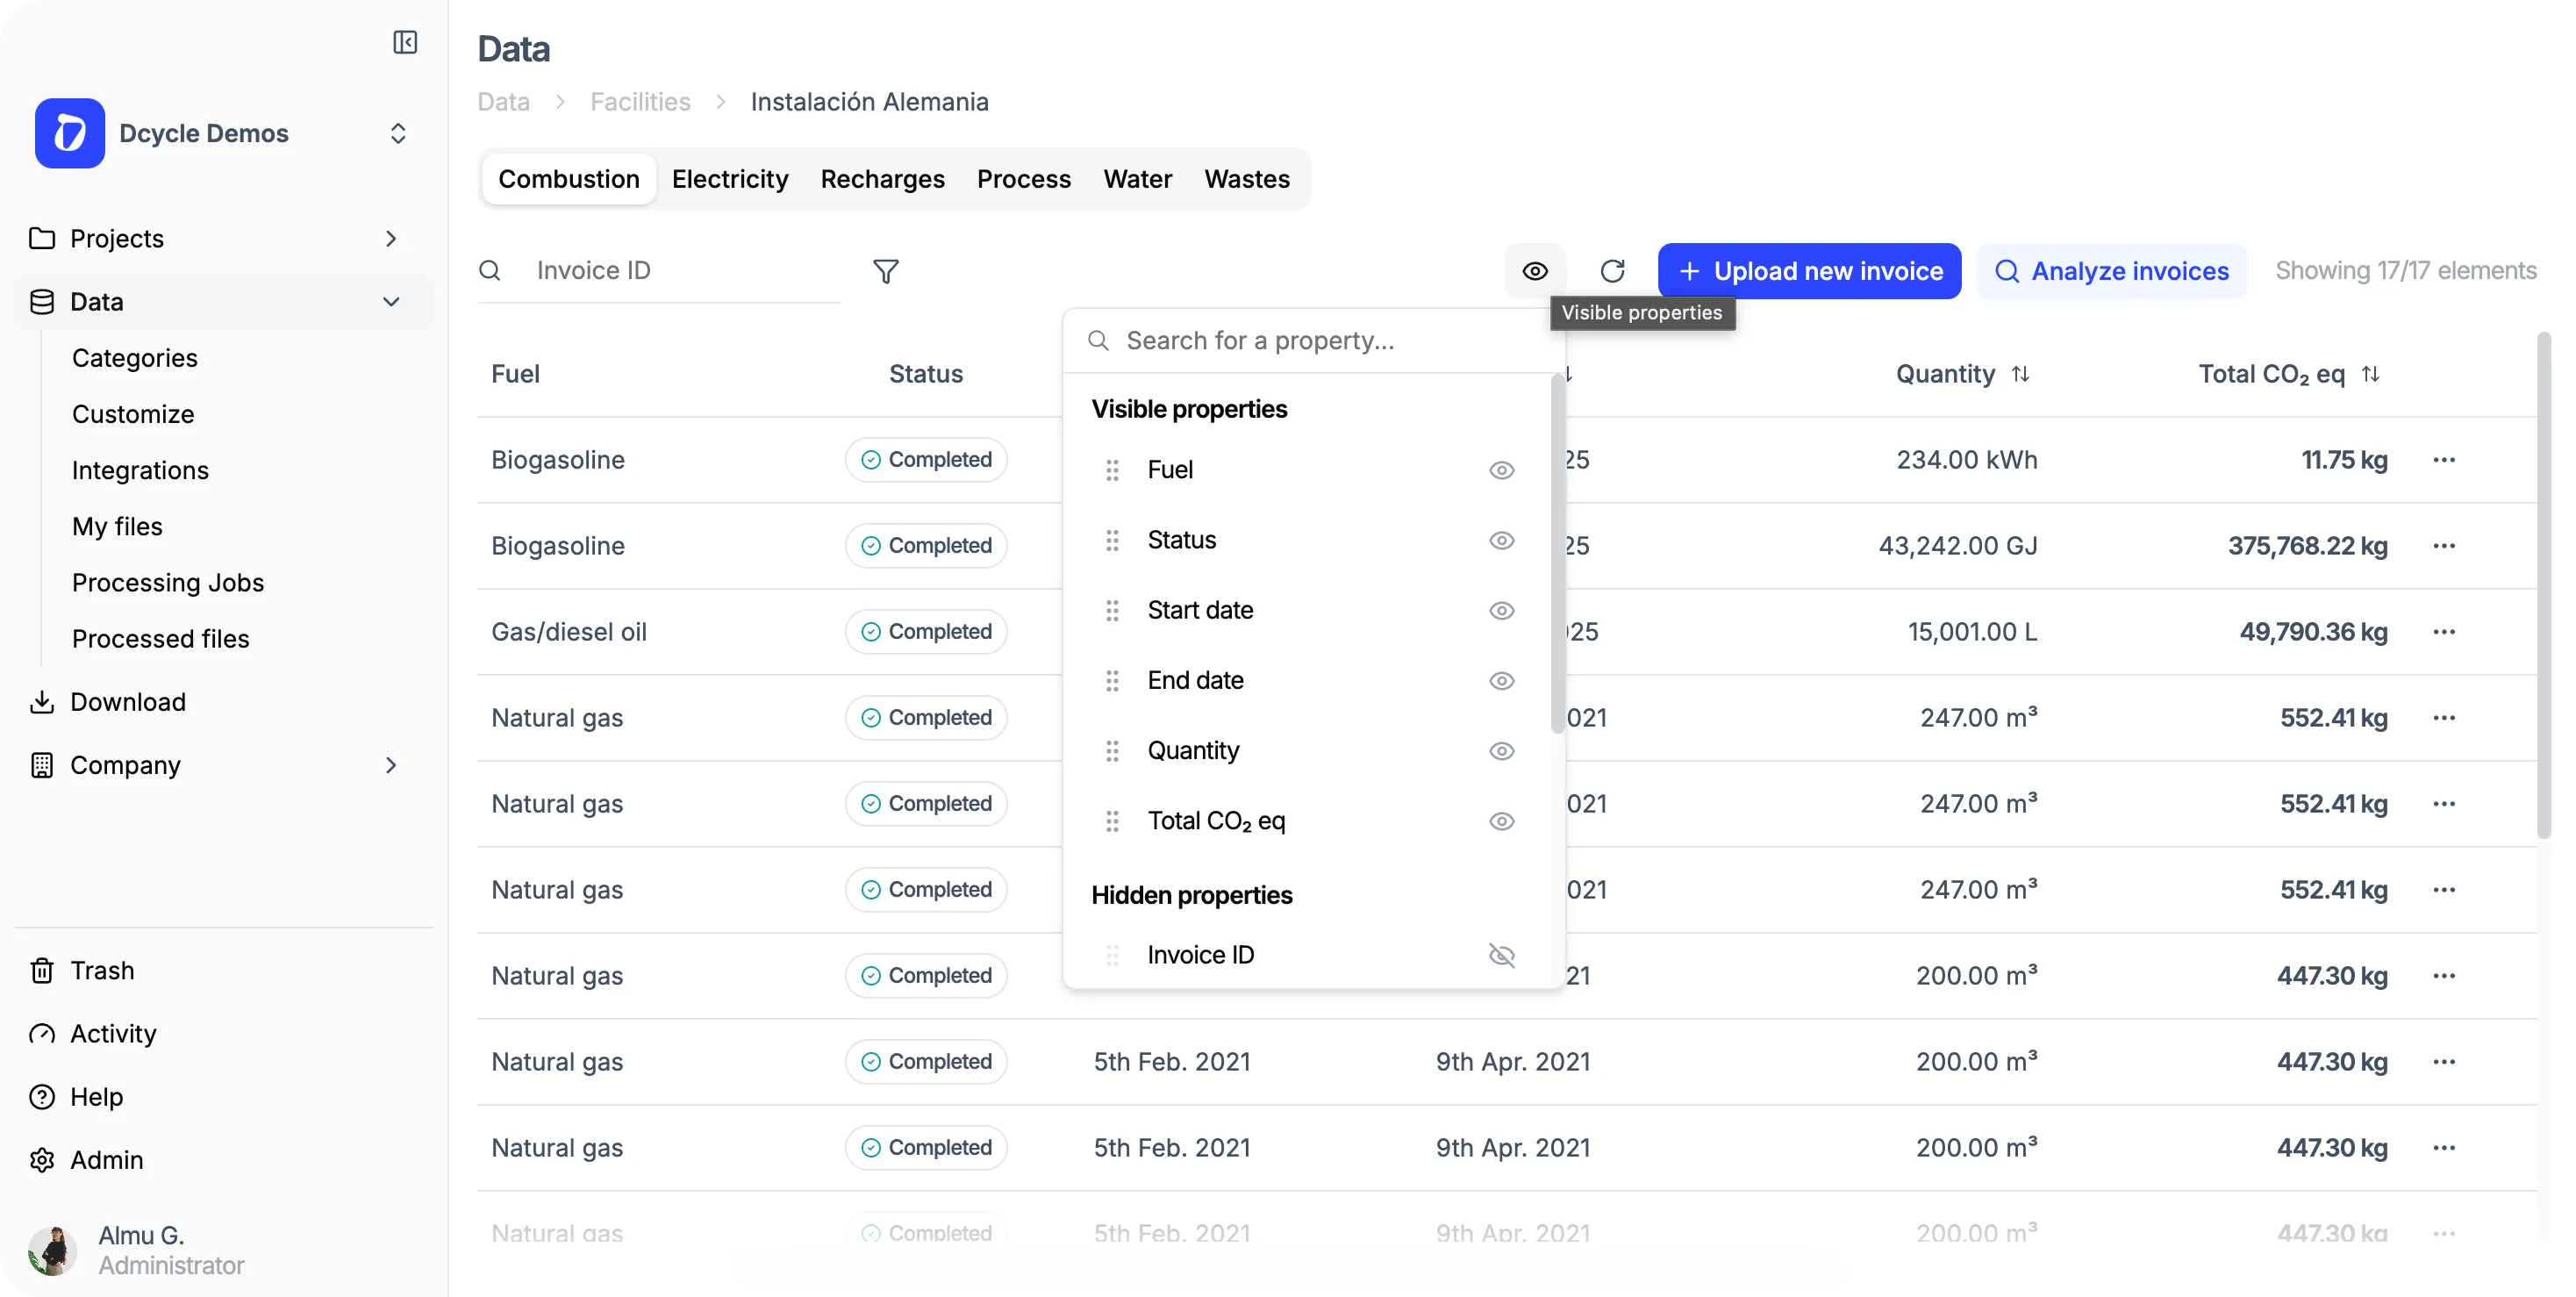Click the Dcycle logo icon
The image size is (2576, 1297).
coord(68,133)
